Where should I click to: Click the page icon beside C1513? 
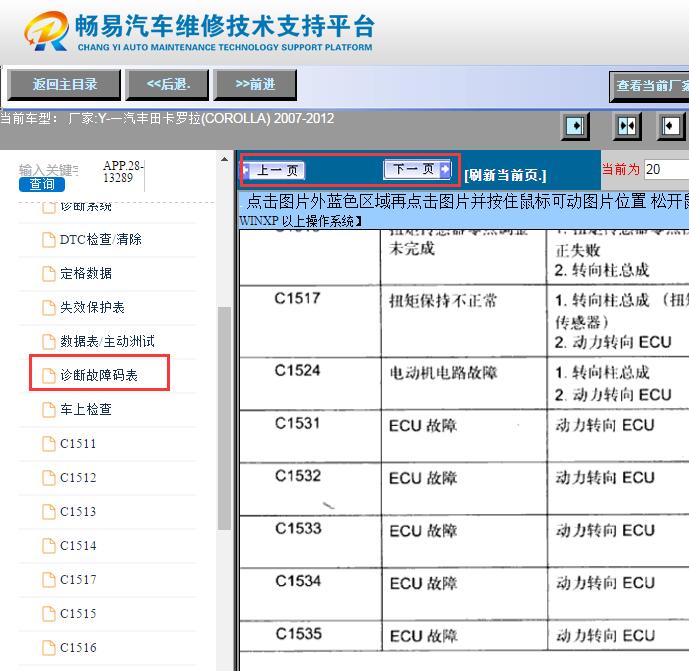(48, 512)
